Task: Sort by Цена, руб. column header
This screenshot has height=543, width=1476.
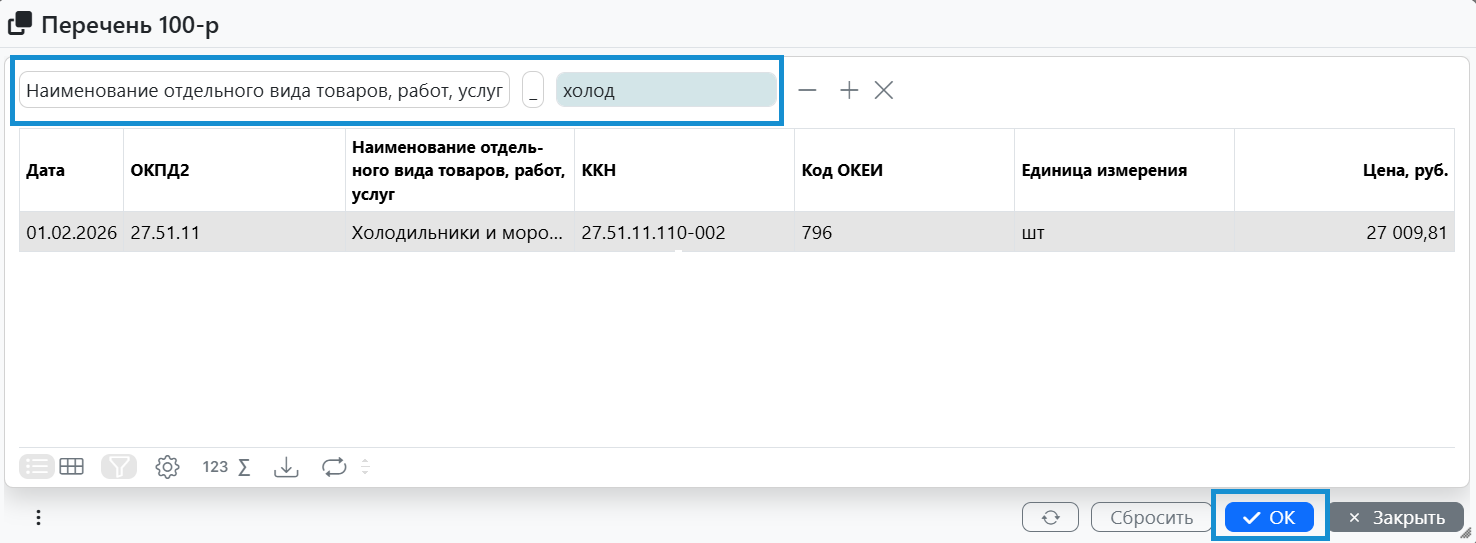Action: [x=1408, y=170]
